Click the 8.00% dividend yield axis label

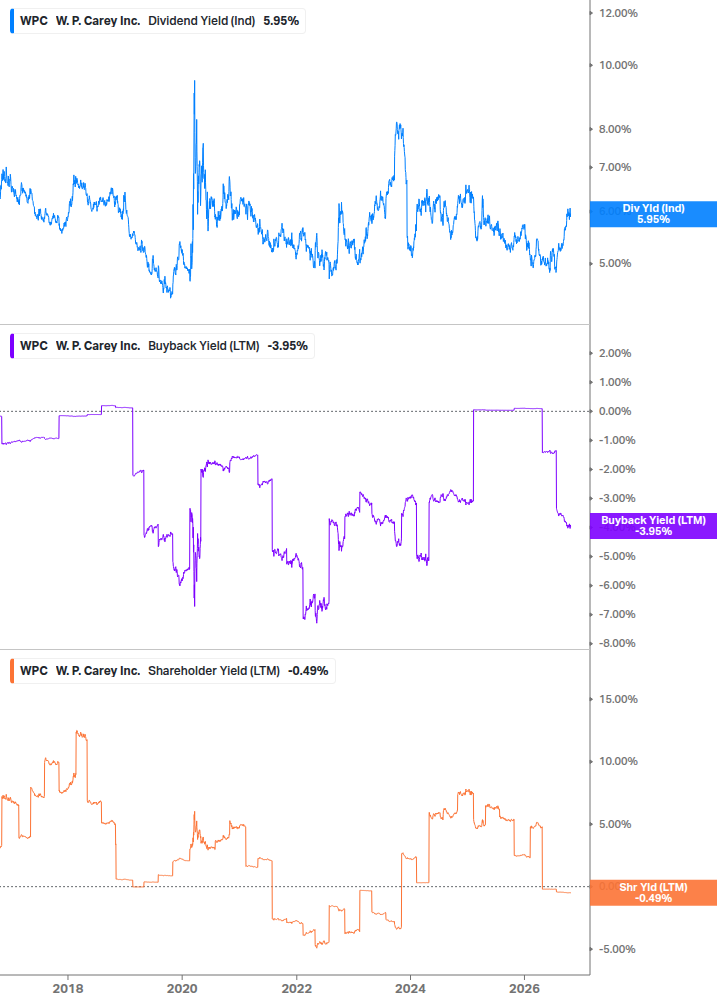pos(615,129)
